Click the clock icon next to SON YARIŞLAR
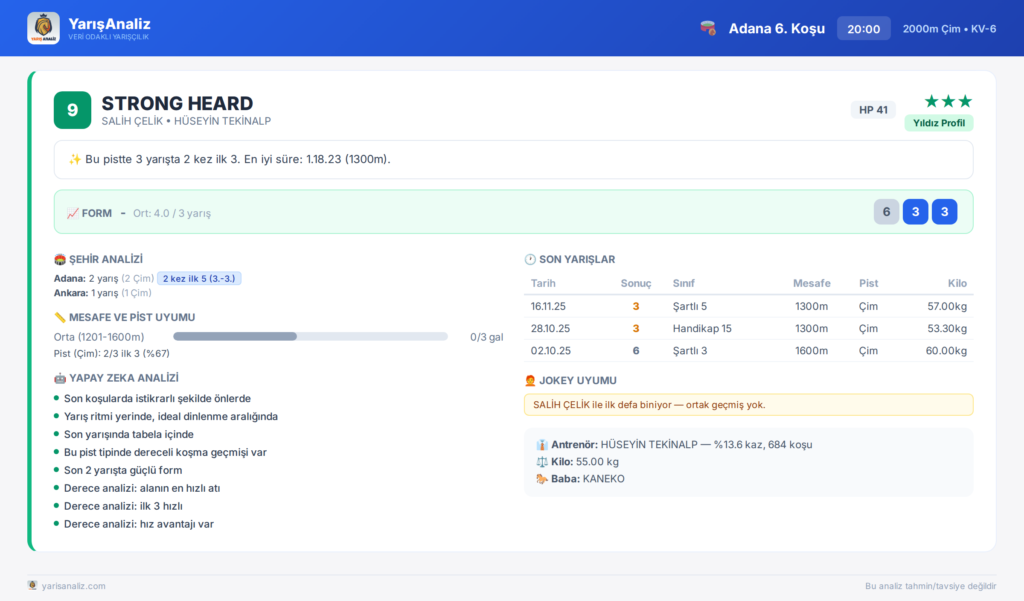 (x=530, y=259)
